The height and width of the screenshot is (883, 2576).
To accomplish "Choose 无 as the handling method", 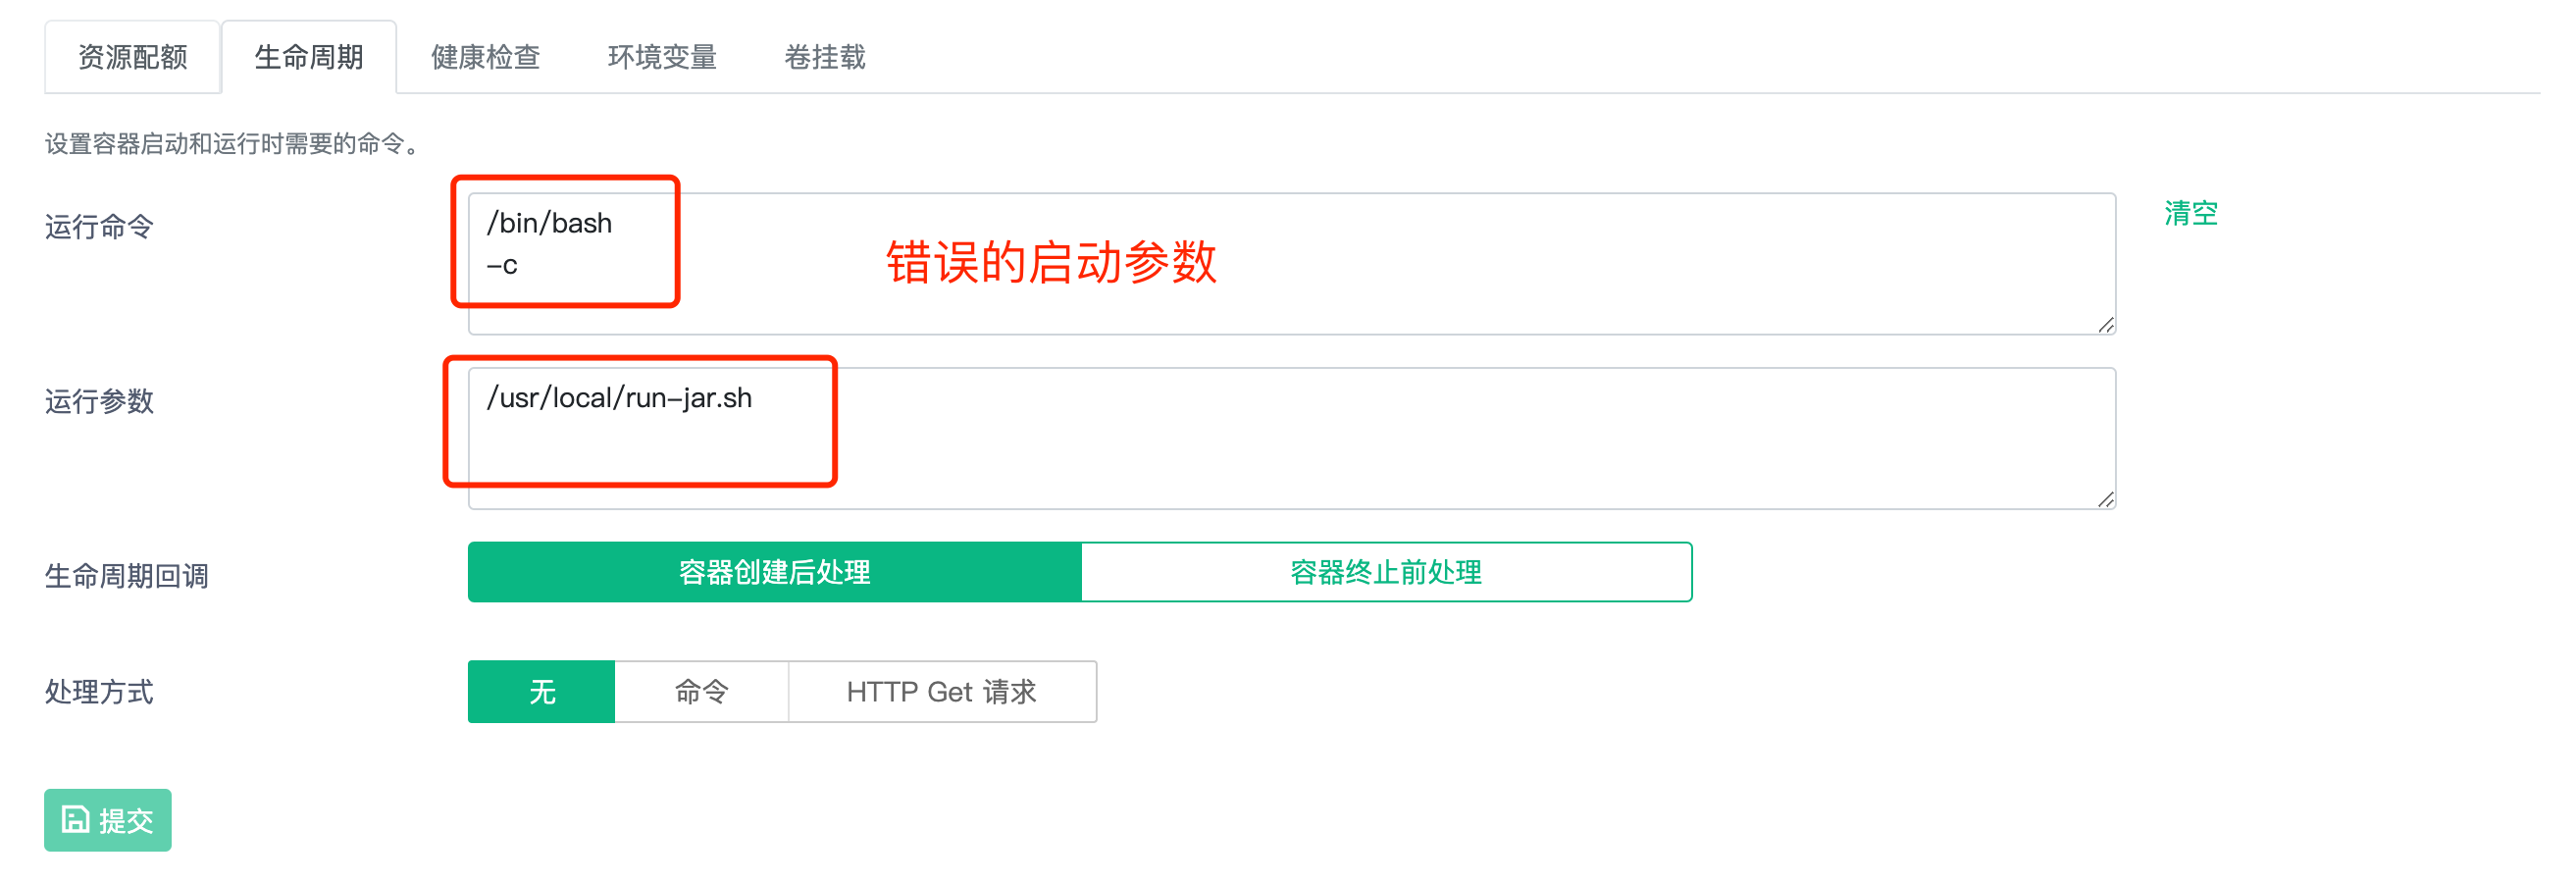I will point(541,691).
